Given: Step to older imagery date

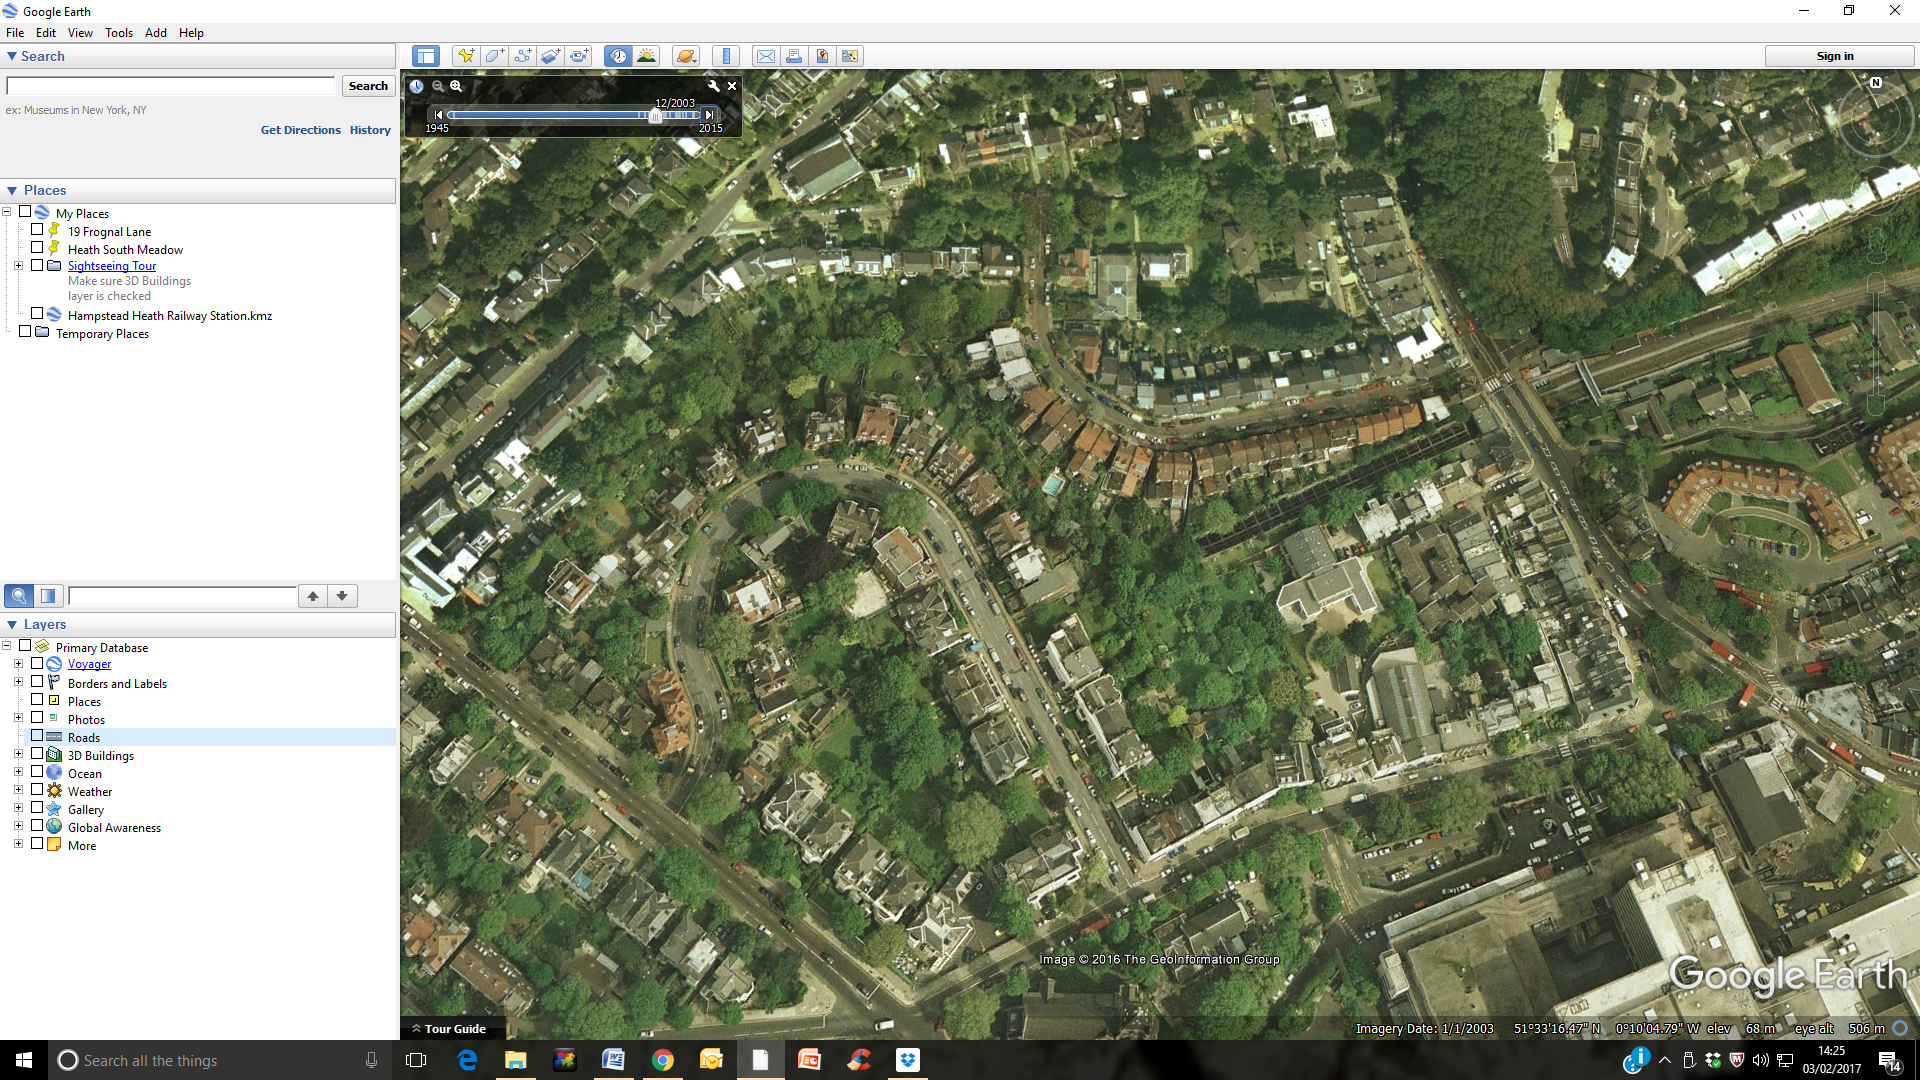Looking at the screenshot, I should (x=438, y=115).
